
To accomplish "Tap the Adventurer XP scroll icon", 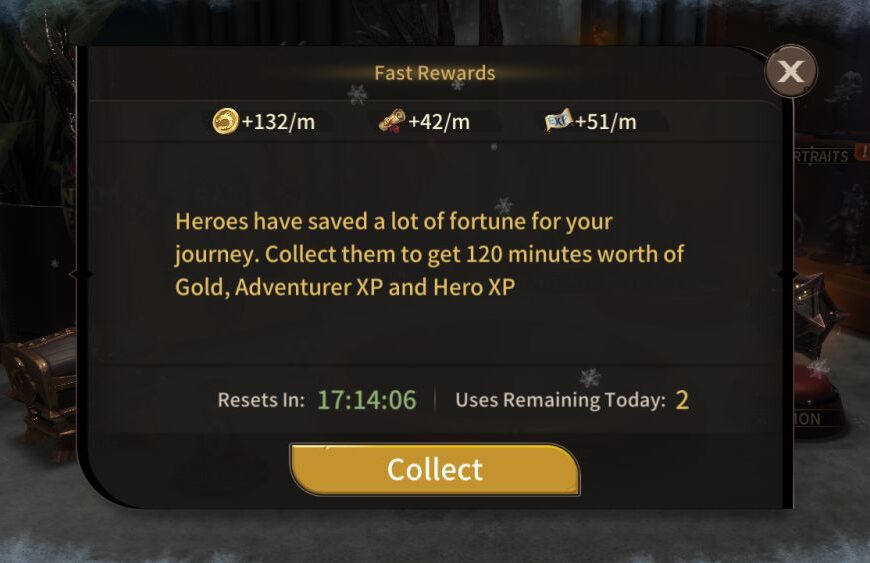I will pyautogui.click(x=392, y=120).
